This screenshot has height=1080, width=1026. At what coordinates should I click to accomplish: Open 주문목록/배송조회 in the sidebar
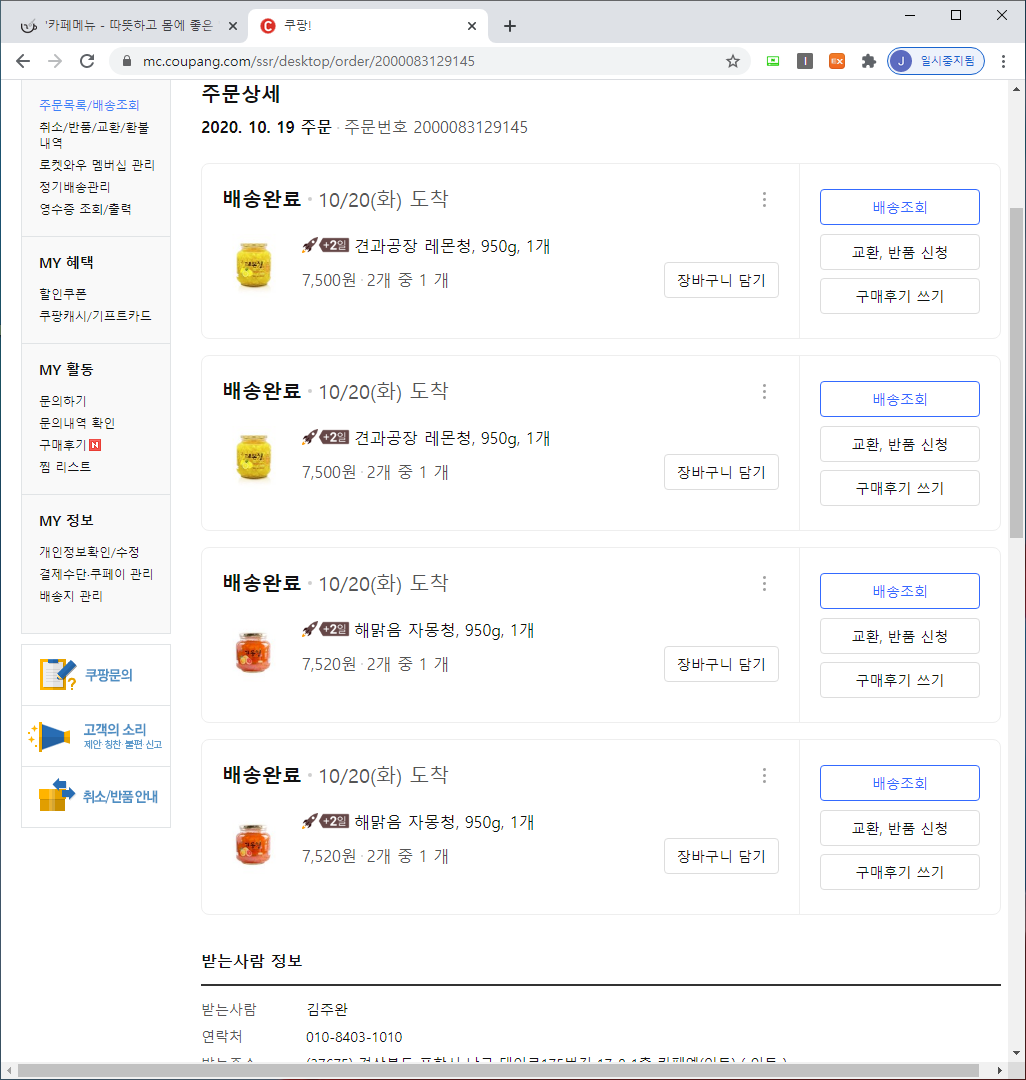[90, 105]
